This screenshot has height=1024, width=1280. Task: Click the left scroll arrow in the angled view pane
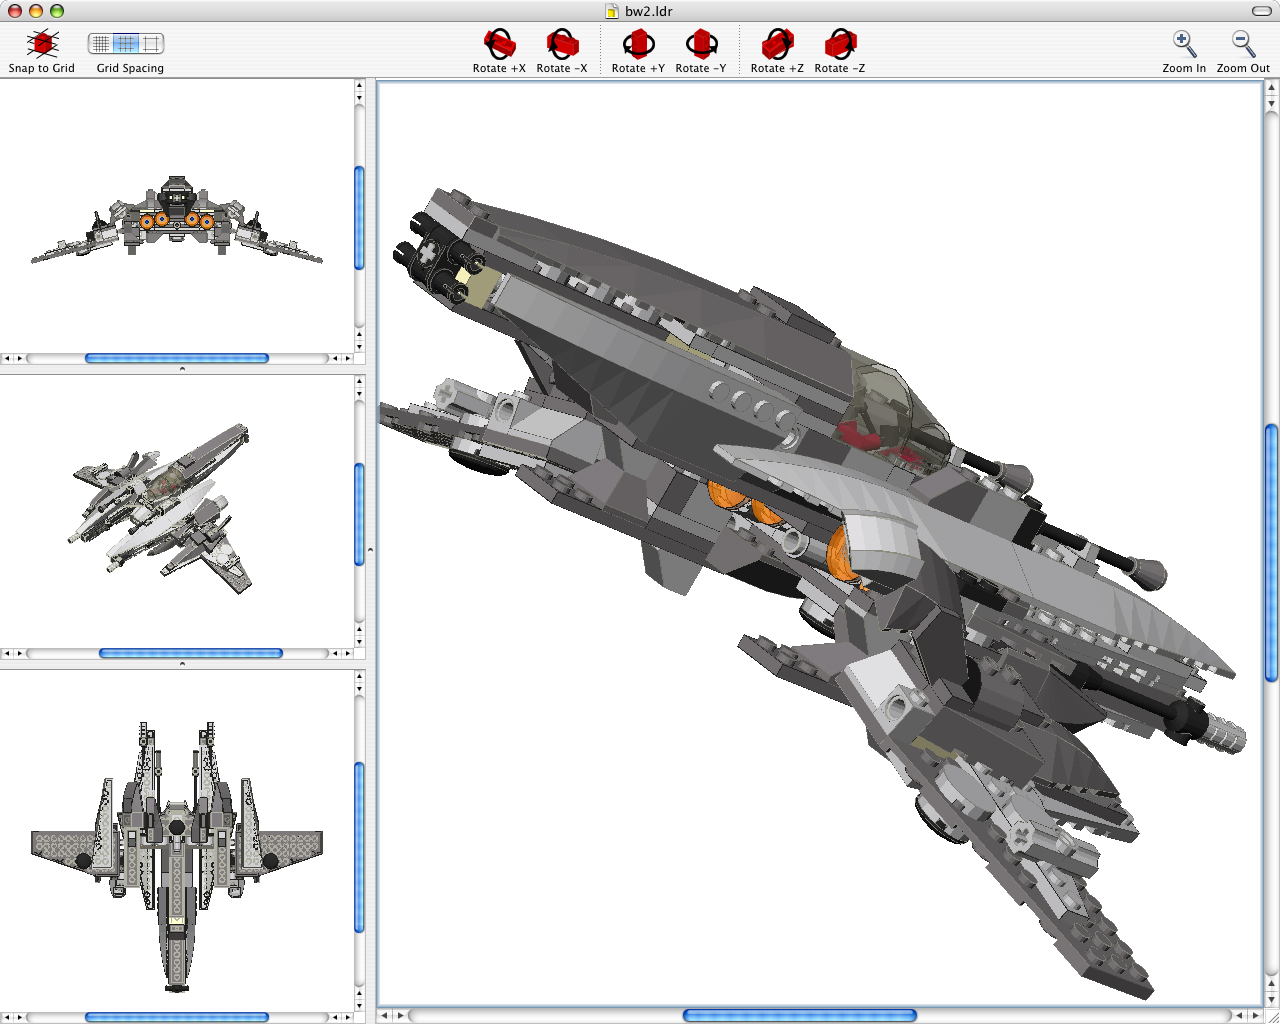tap(7, 653)
